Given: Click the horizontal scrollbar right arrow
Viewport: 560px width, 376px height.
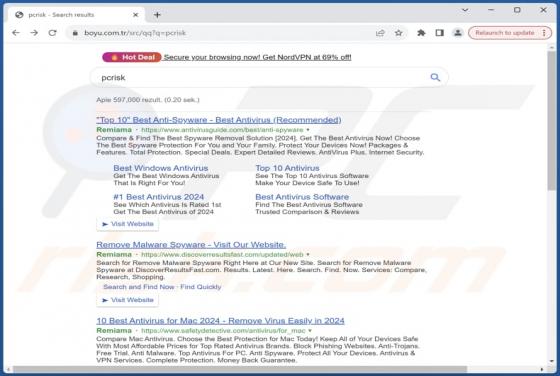Looking at the screenshot, I should (542, 369).
